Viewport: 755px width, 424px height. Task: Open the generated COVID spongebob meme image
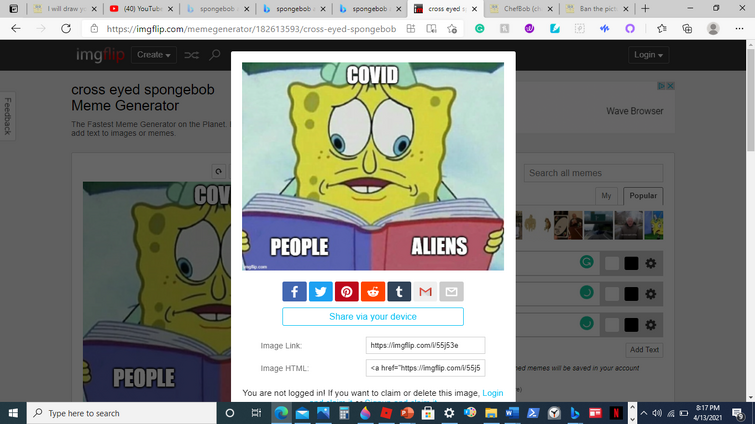[373, 166]
